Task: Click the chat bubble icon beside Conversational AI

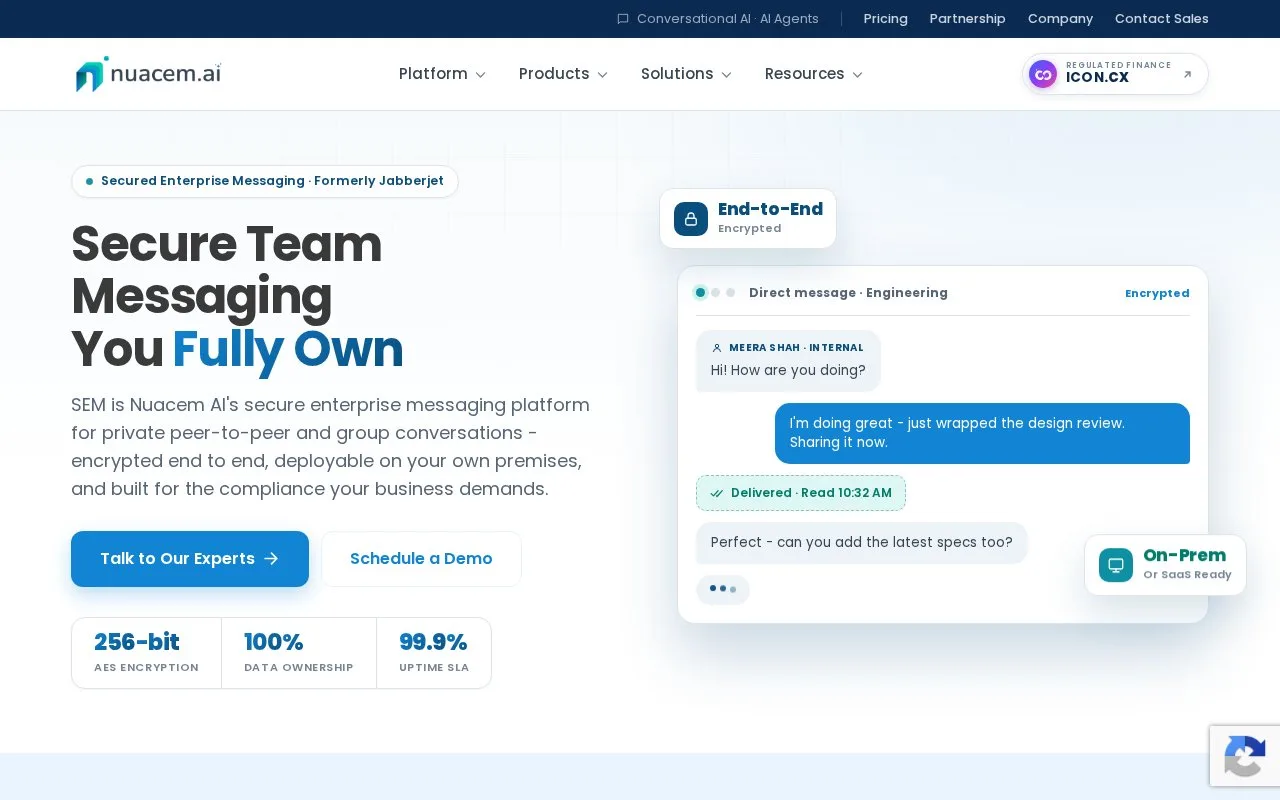Action: tap(623, 19)
